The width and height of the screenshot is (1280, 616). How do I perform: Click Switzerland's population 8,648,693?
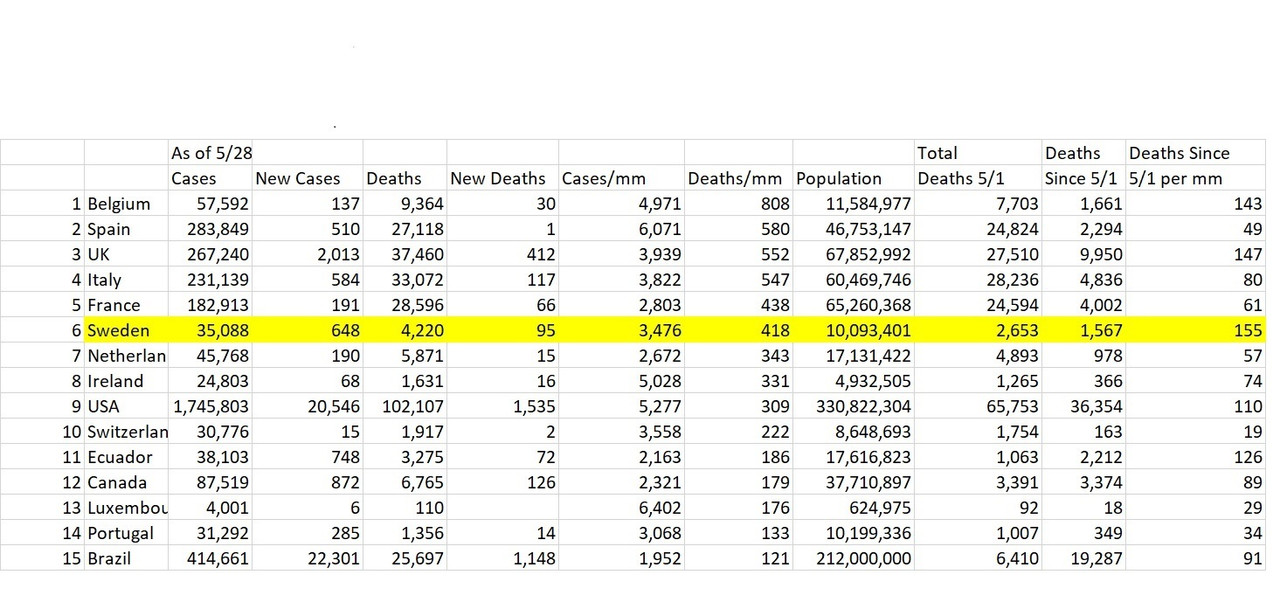coord(853,432)
